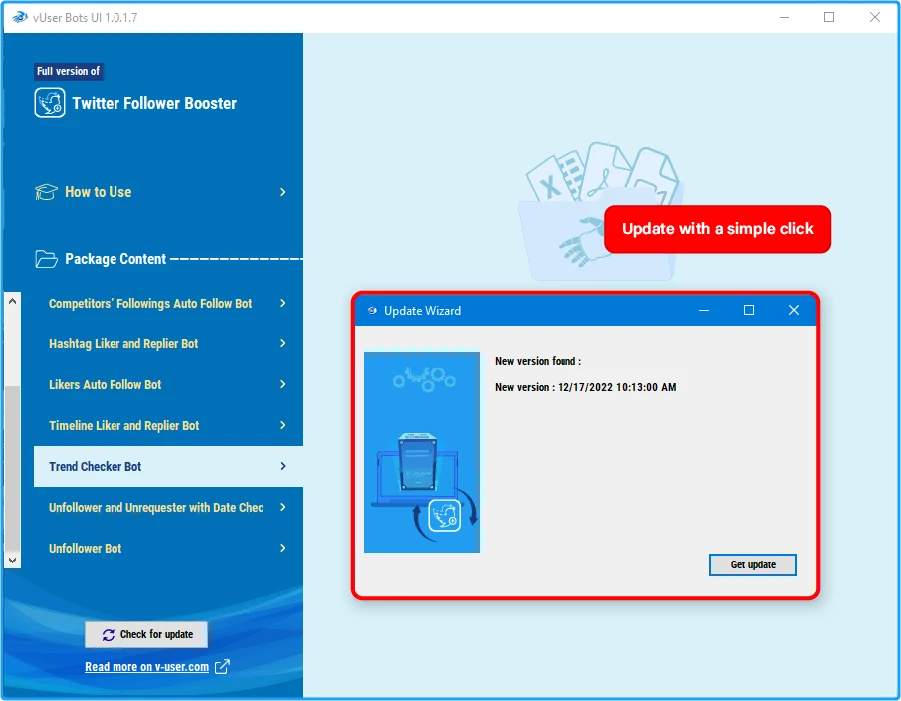Expand Competitors' Followings Auto Follow Bot chevron
Viewport: 901px width, 701px height.
tap(283, 303)
